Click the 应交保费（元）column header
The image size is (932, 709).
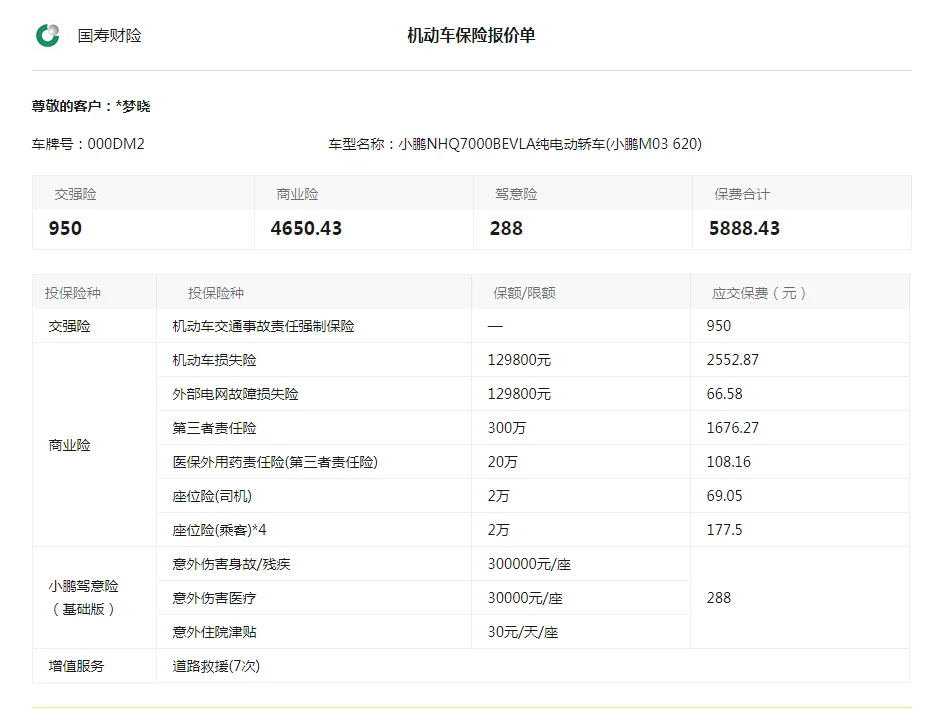759,293
